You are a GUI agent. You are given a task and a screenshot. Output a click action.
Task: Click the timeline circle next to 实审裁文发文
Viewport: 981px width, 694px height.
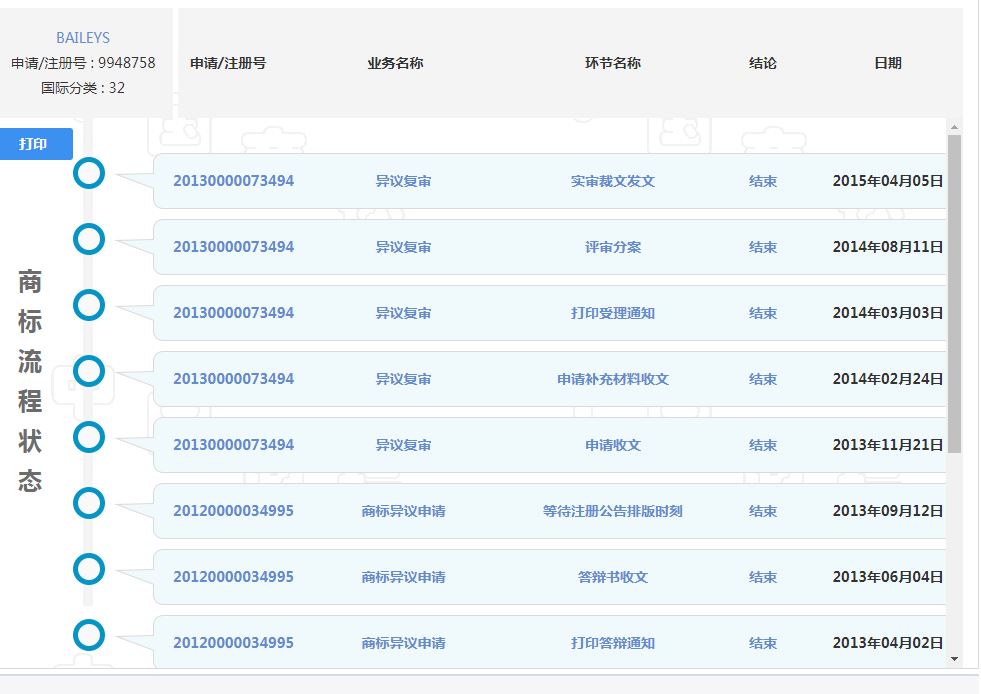(x=89, y=172)
